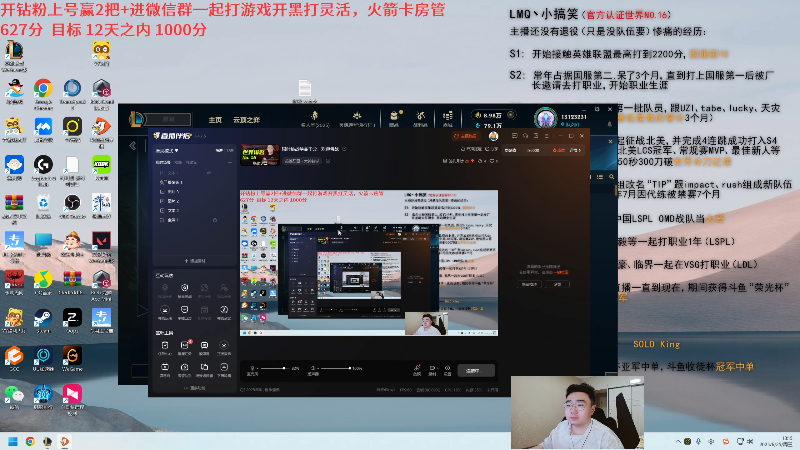Click the lock icon on the last source row
The width and height of the screenshot is (800, 450).
215,220
